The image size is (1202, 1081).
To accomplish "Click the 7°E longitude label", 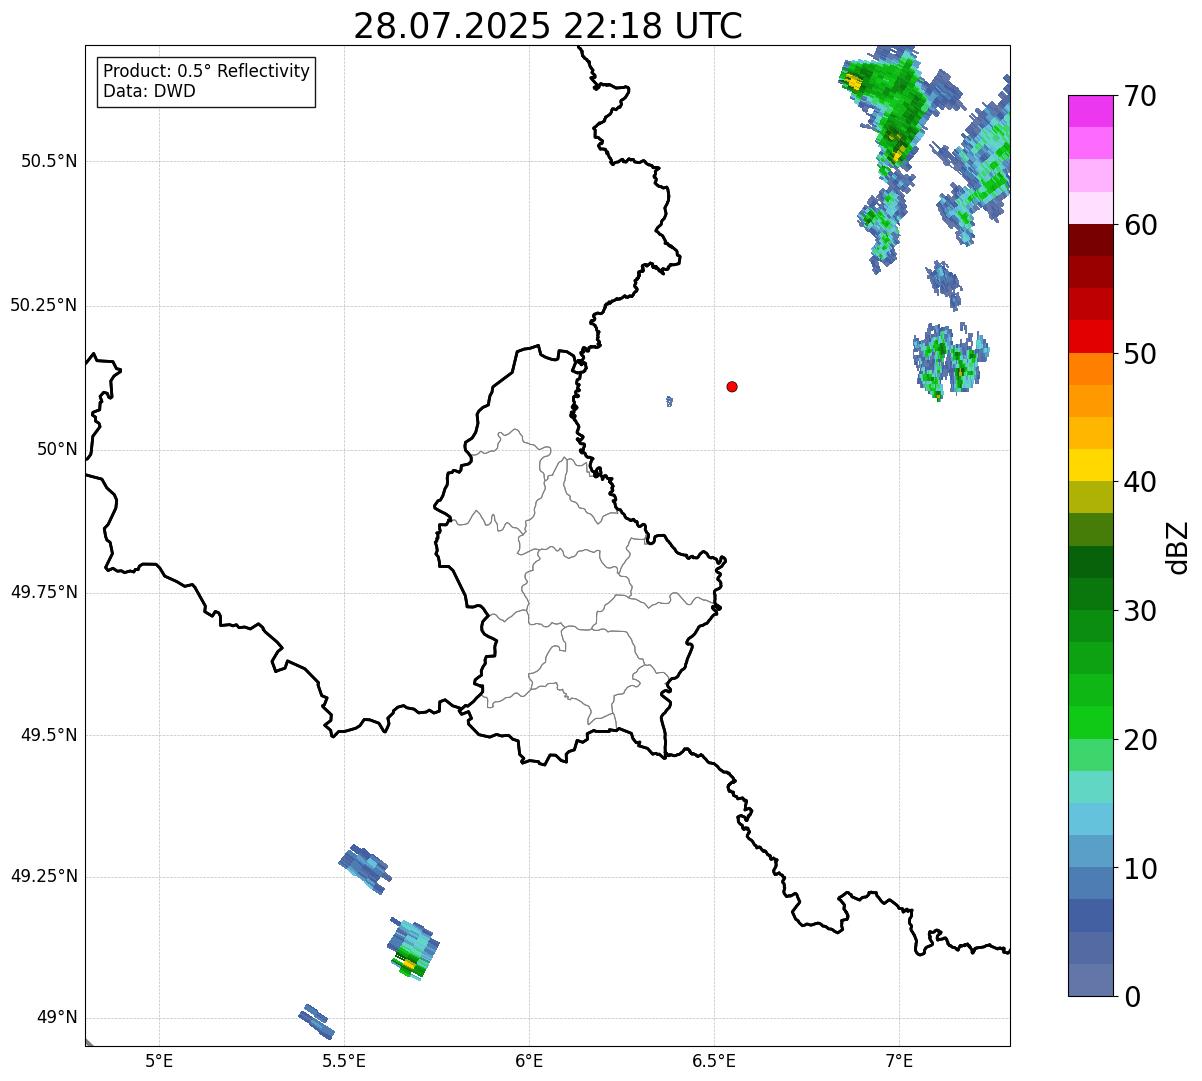I will 899,1060.
